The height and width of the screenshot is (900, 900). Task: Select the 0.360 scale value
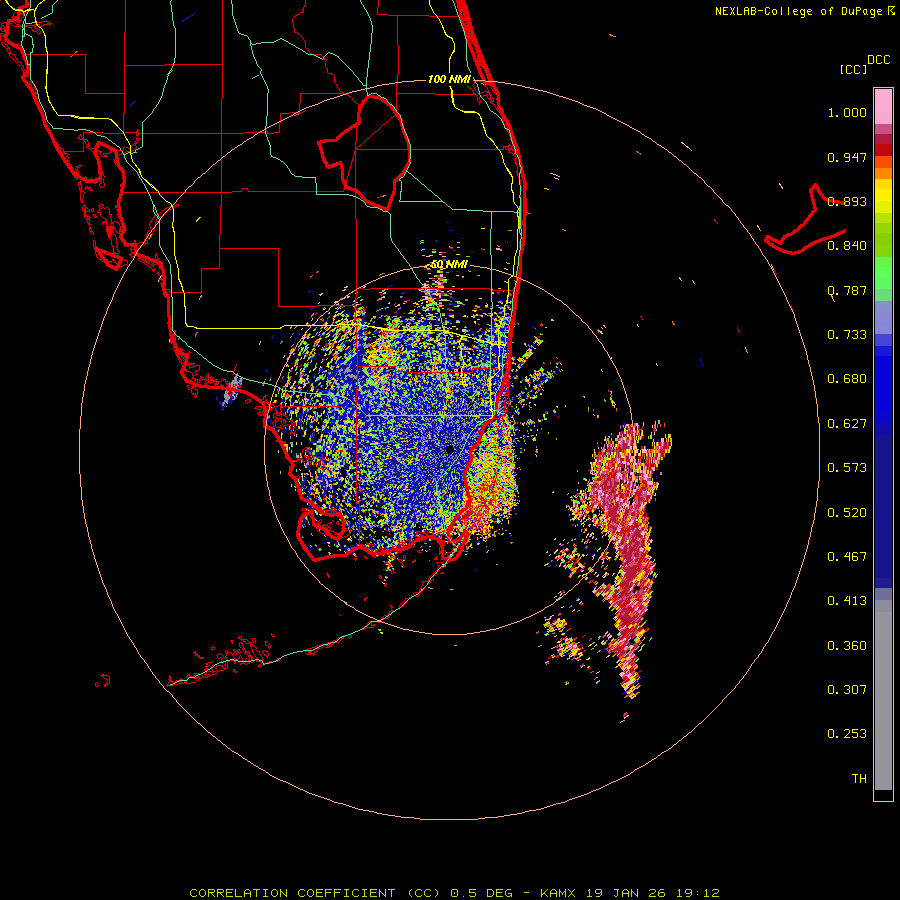[847, 646]
